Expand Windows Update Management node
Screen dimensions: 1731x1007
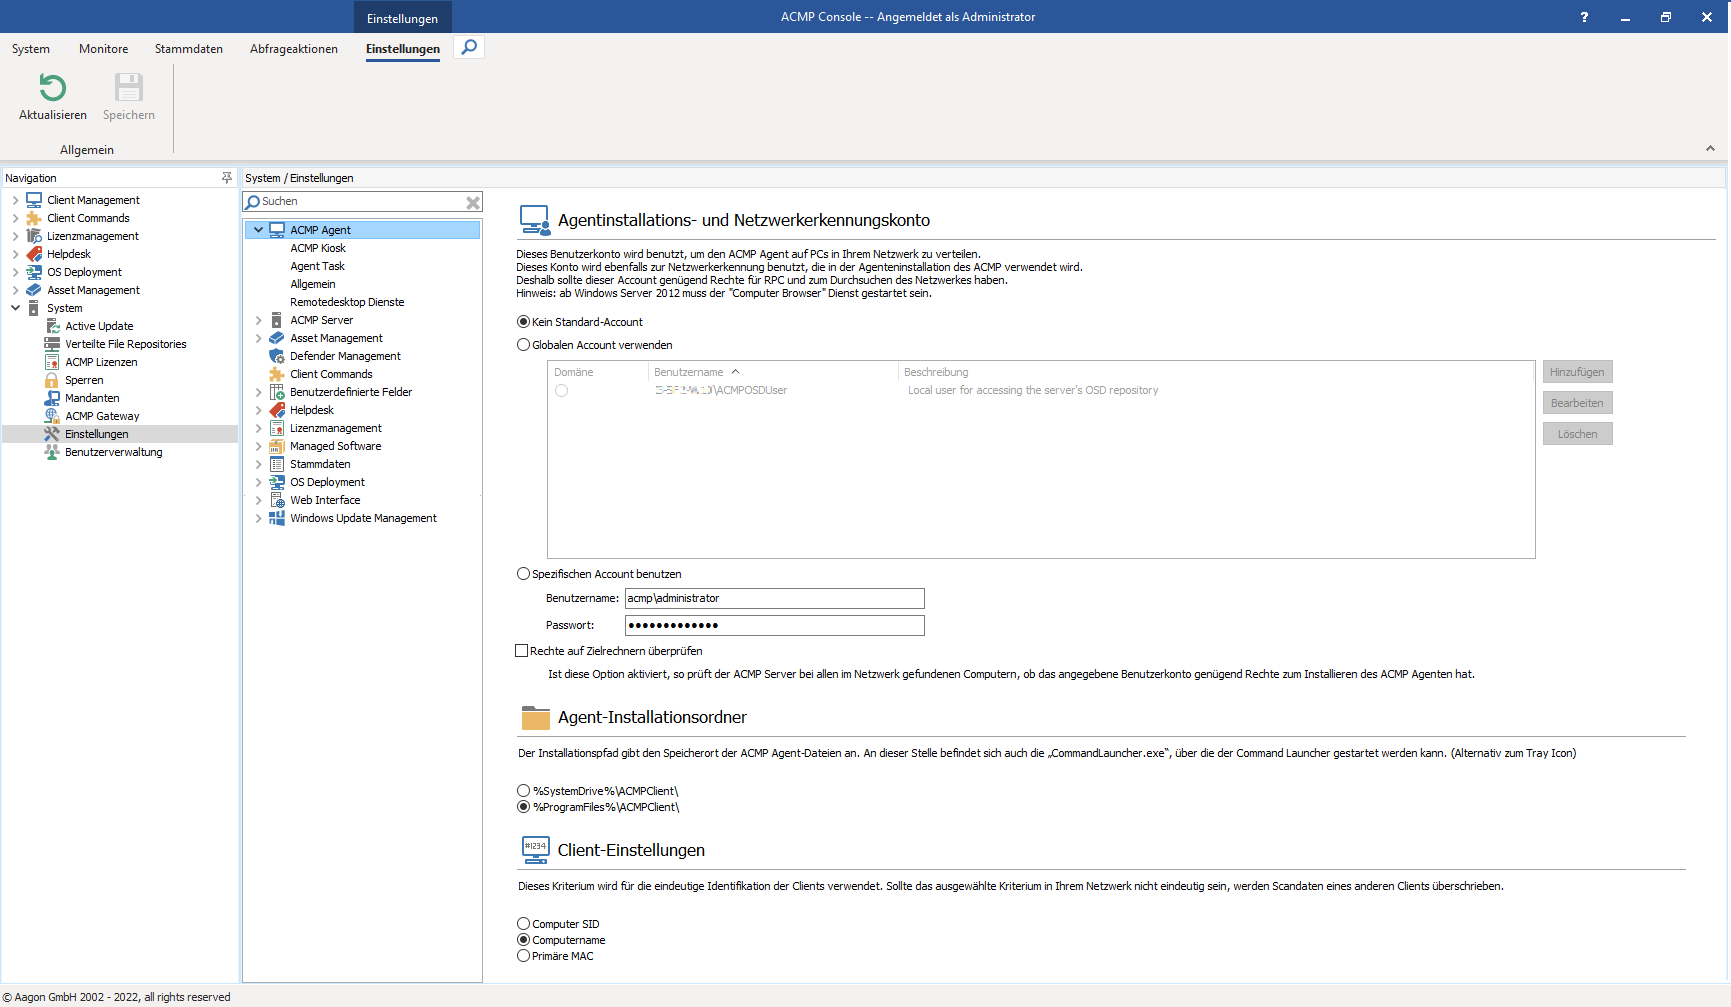258,518
